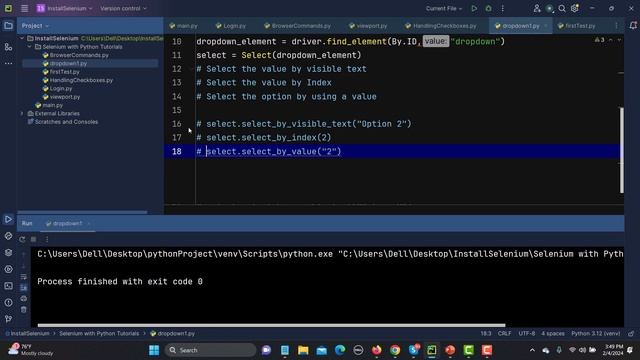
Task: Open the Notifications bell icon
Action: click(x=633, y=26)
